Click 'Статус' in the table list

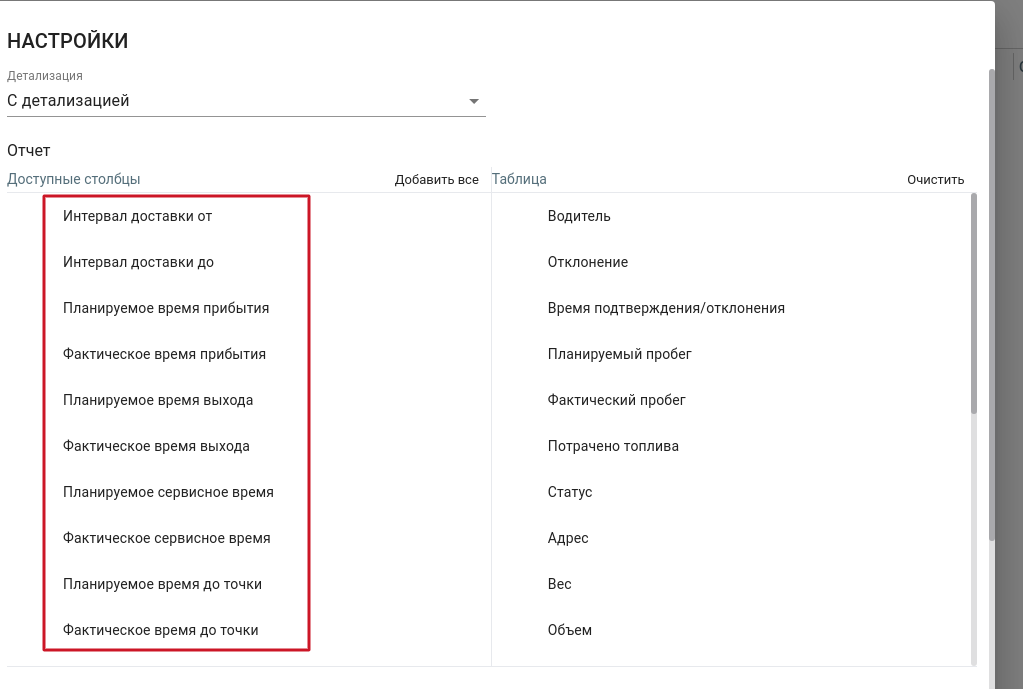pyautogui.click(x=570, y=492)
